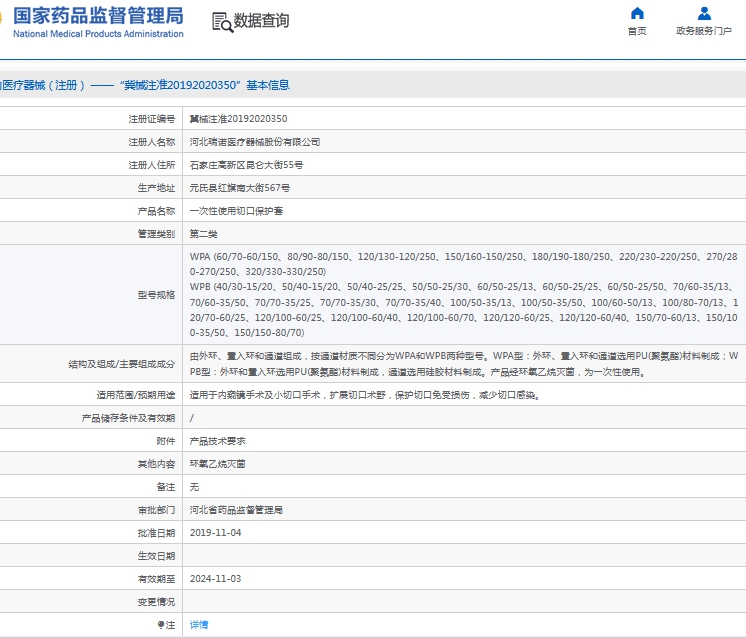Select intended use text 适用于内窥镜手术
This screenshot has width=746, height=638.
click(364, 395)
